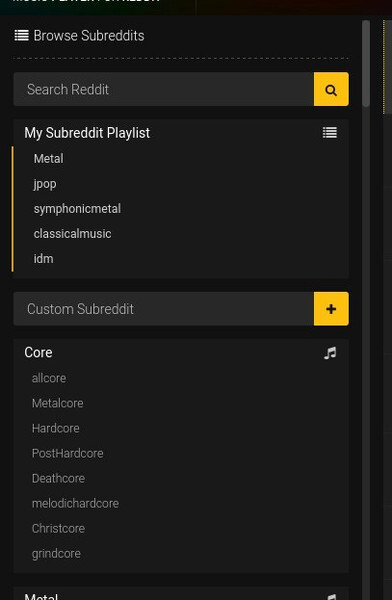Click the Core category header
This screenshot has width=392, height=600.
[x=38, y=352]
